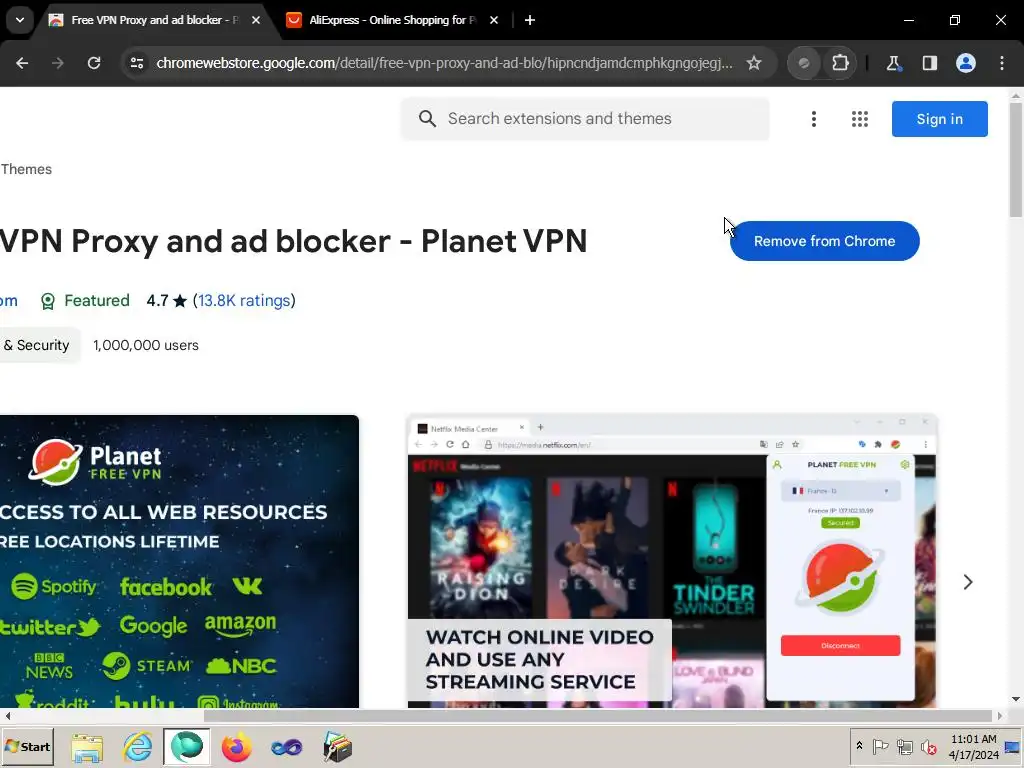View site information icon in address bar
Screen dimensions: 1024x768
point(137,63)
